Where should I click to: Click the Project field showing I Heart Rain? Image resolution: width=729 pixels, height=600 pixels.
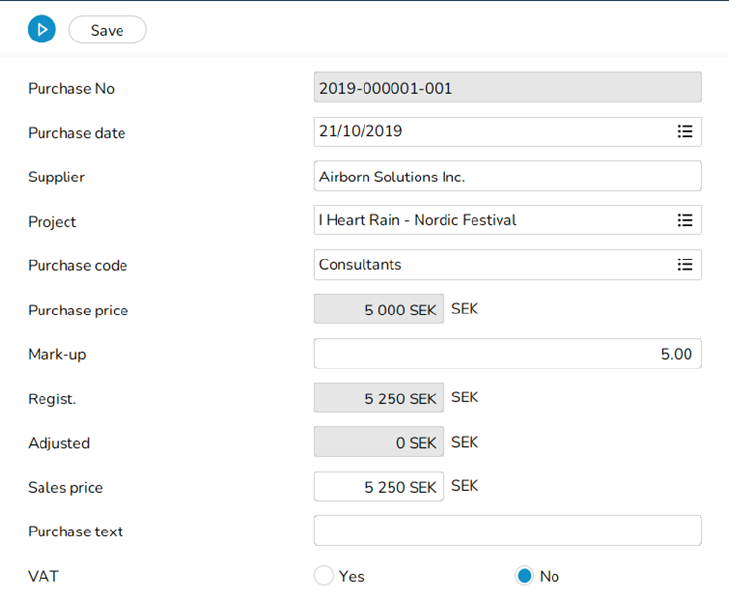490,220
